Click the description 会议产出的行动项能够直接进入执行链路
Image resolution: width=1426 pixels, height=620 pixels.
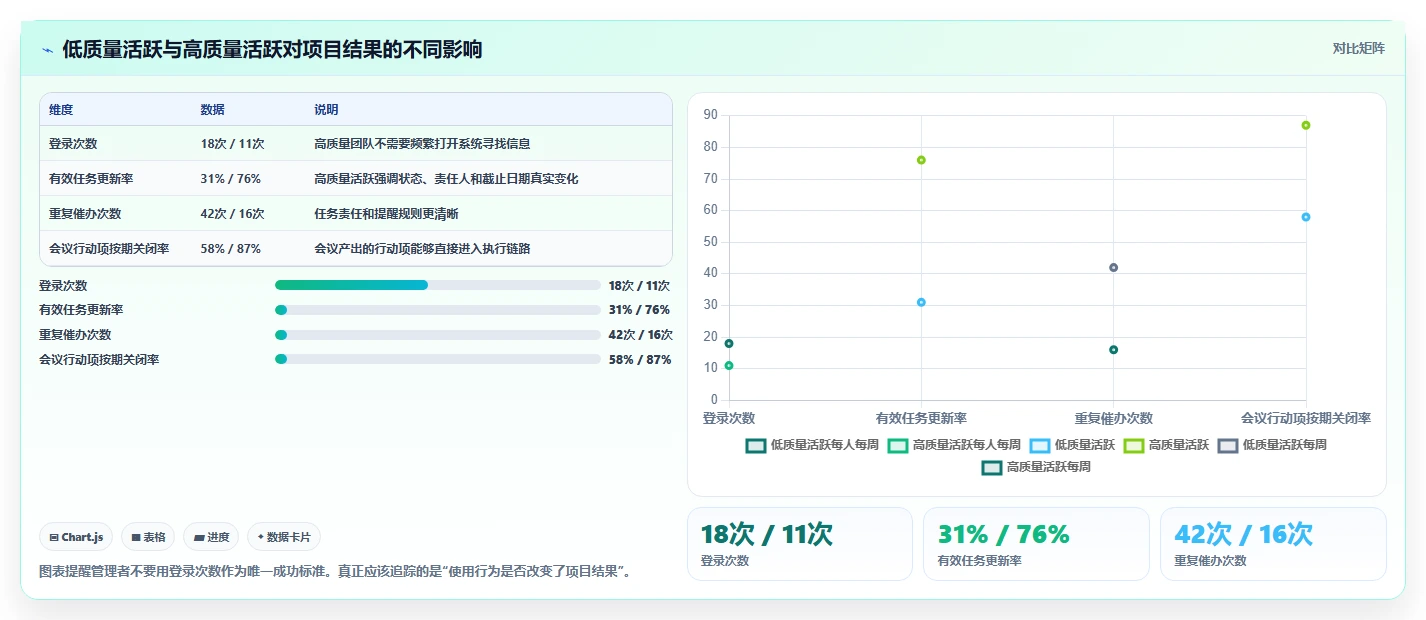point(422,249)
